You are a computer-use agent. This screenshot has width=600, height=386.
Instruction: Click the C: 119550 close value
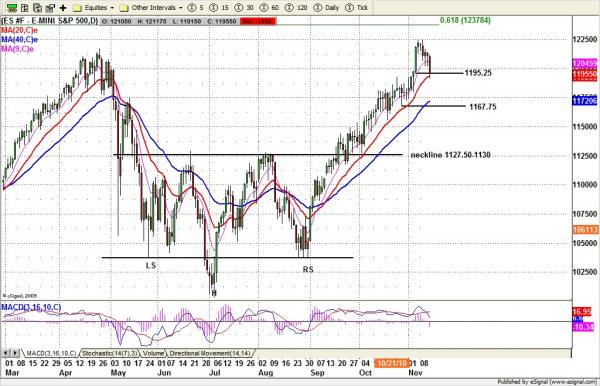222,21
